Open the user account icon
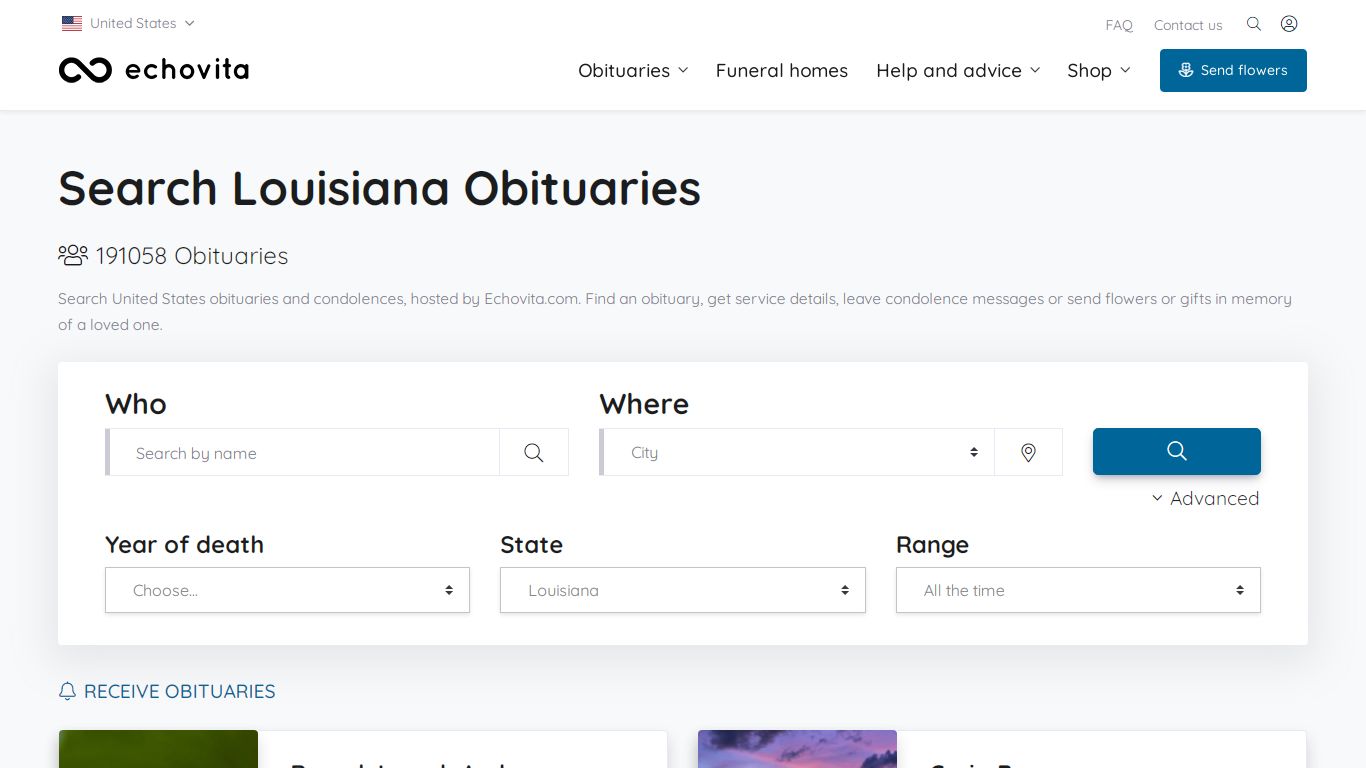The height and width of the screenshot is (768, 1366). (x=1289, y=24)
